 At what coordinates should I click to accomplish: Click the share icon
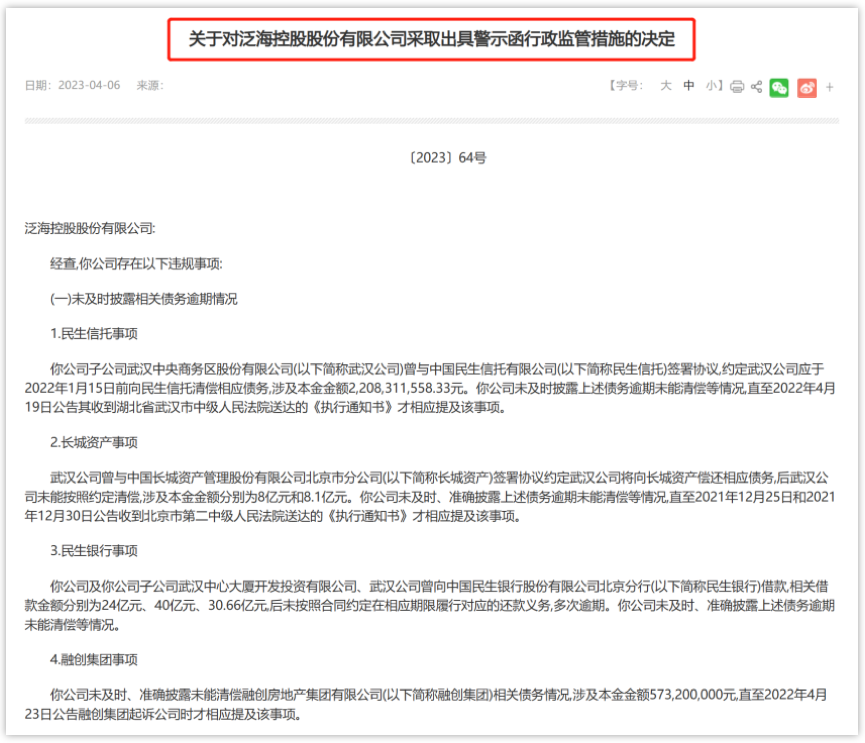(756, 87)
